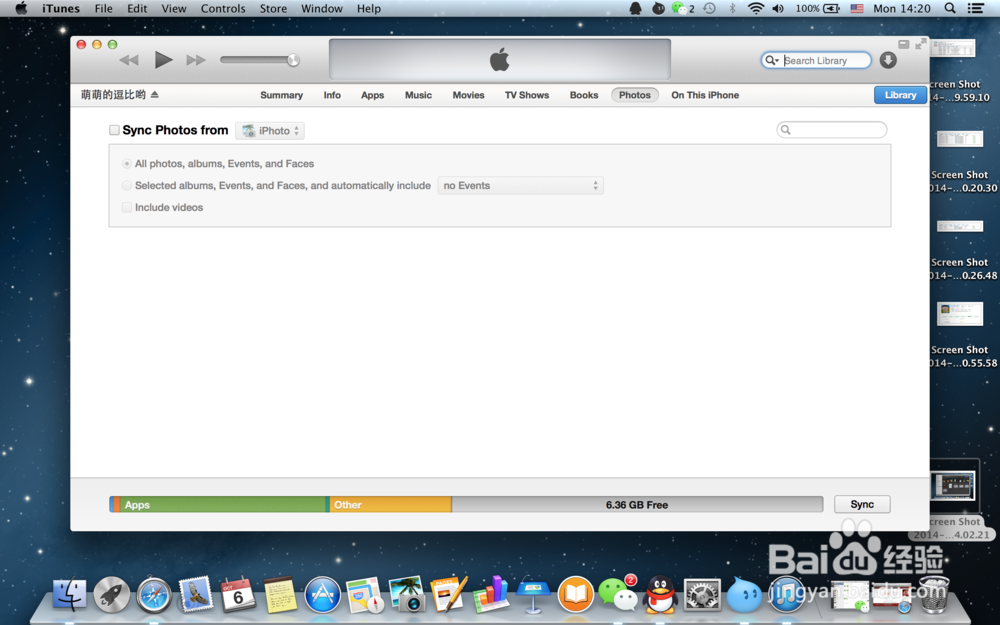Viewport: 1000px width, 625px height.
Task: Open the On This iPhone tab
Action: [x=705, y=95]
